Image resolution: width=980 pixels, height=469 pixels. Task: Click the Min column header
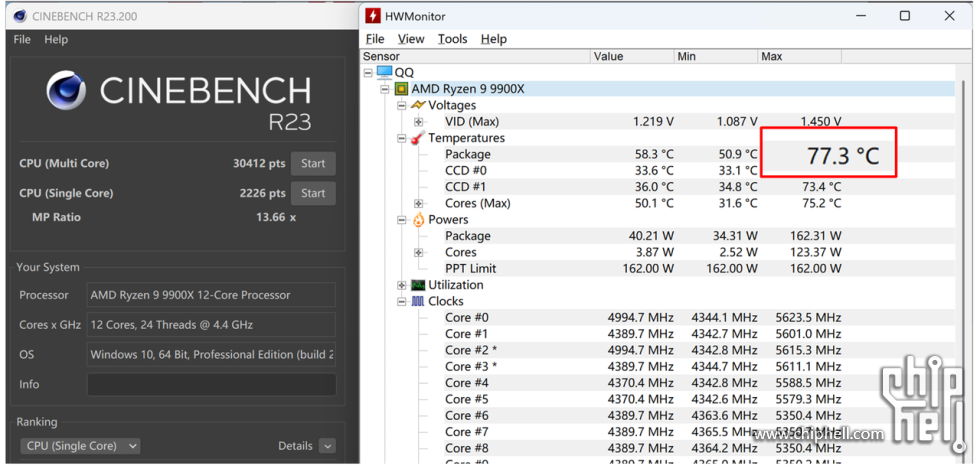tap(716, 56)
